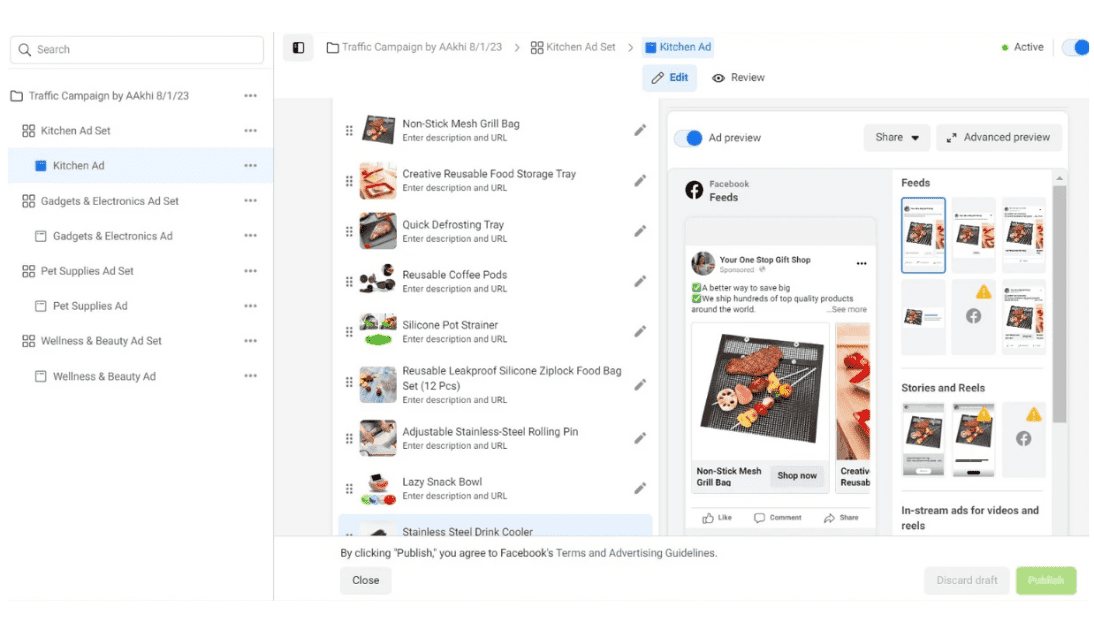Click edit pencil for Lazy Snack Bowl
1094x625 pixels.
(640, 488)
